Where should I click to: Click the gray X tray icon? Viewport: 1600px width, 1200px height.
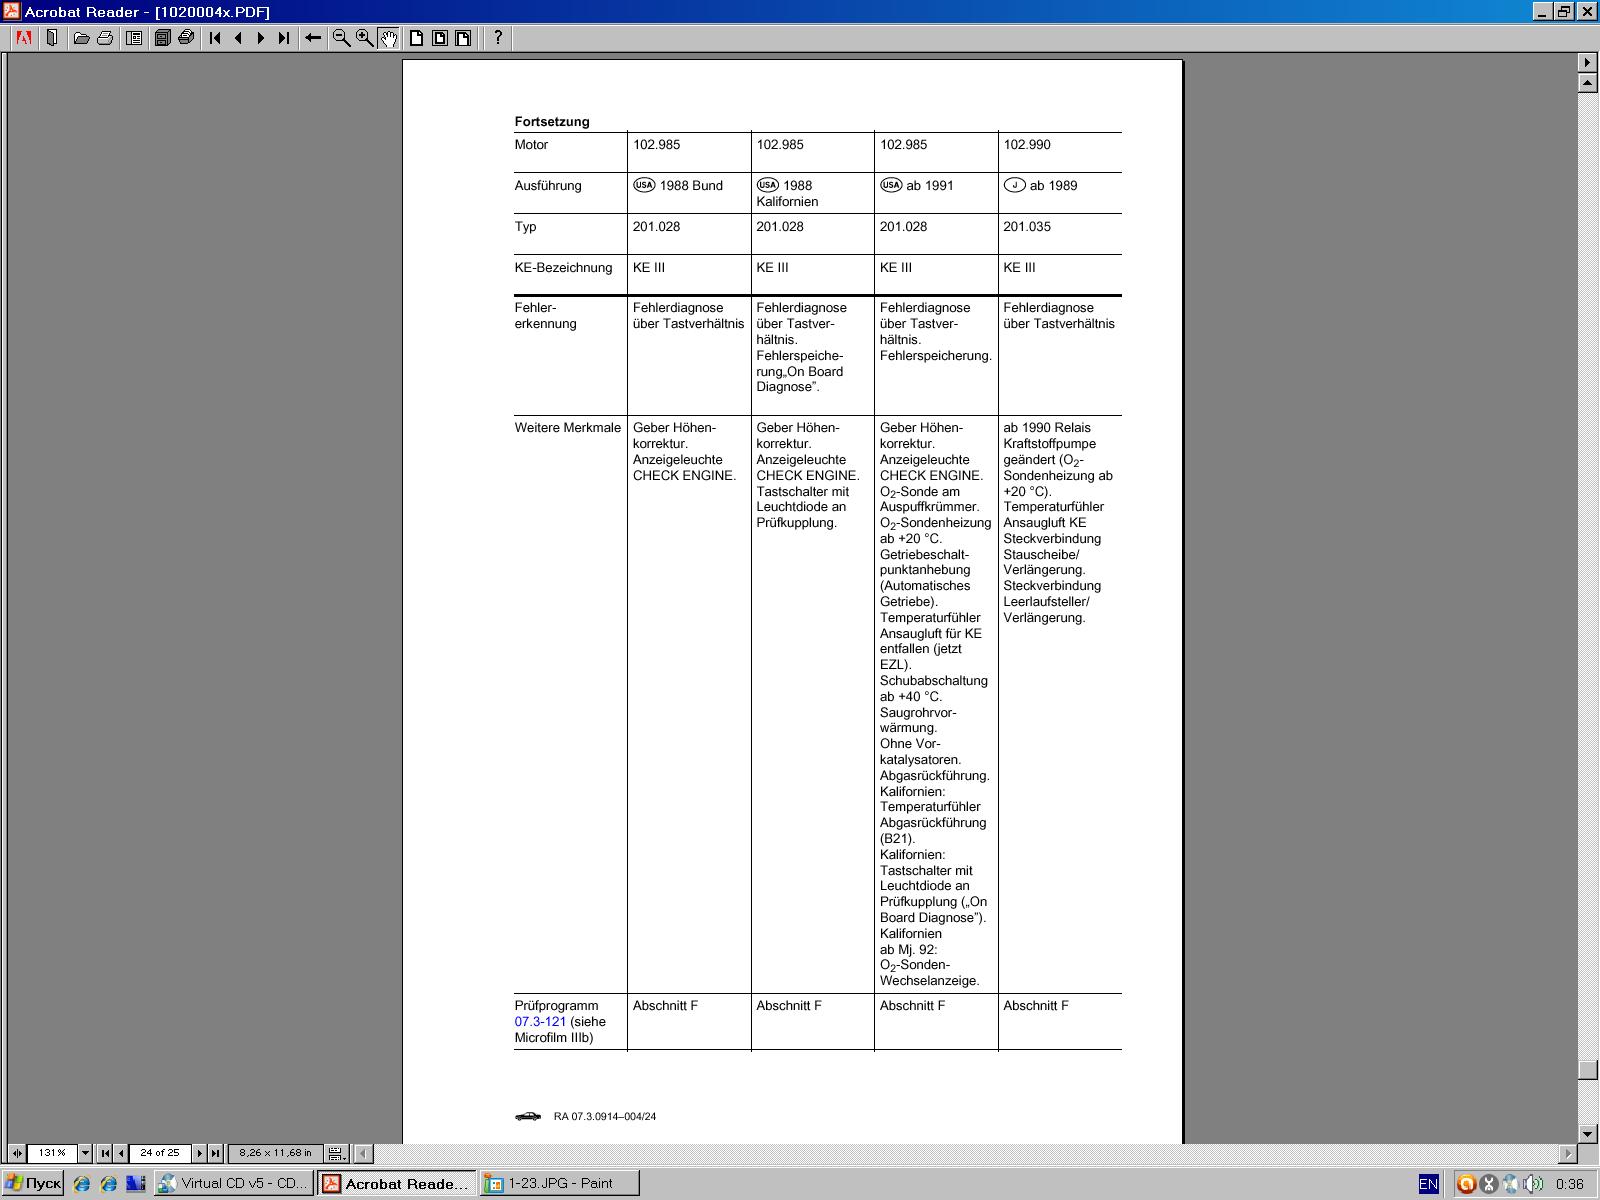(1488, 1184)
